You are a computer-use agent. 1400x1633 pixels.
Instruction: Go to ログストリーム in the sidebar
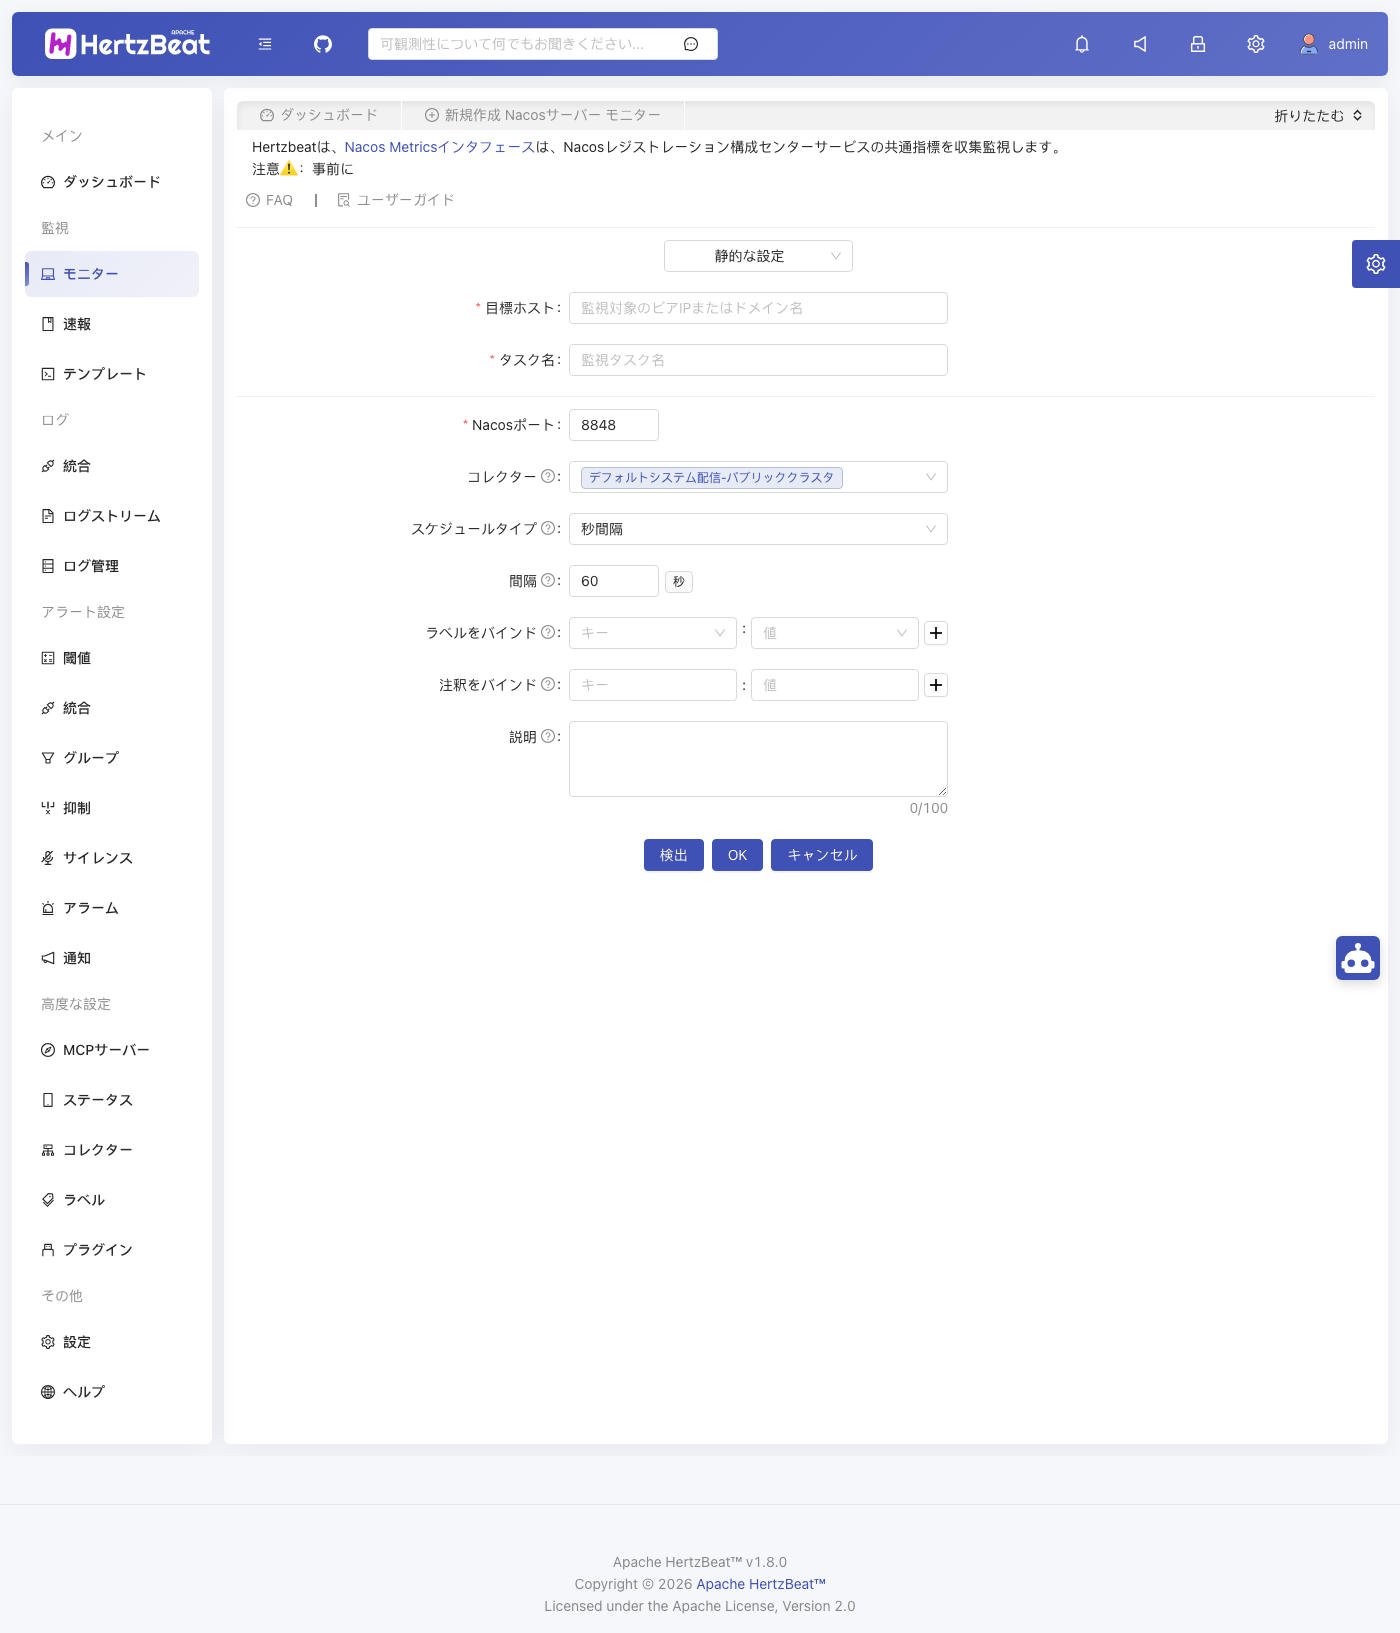tap(112, 516)
